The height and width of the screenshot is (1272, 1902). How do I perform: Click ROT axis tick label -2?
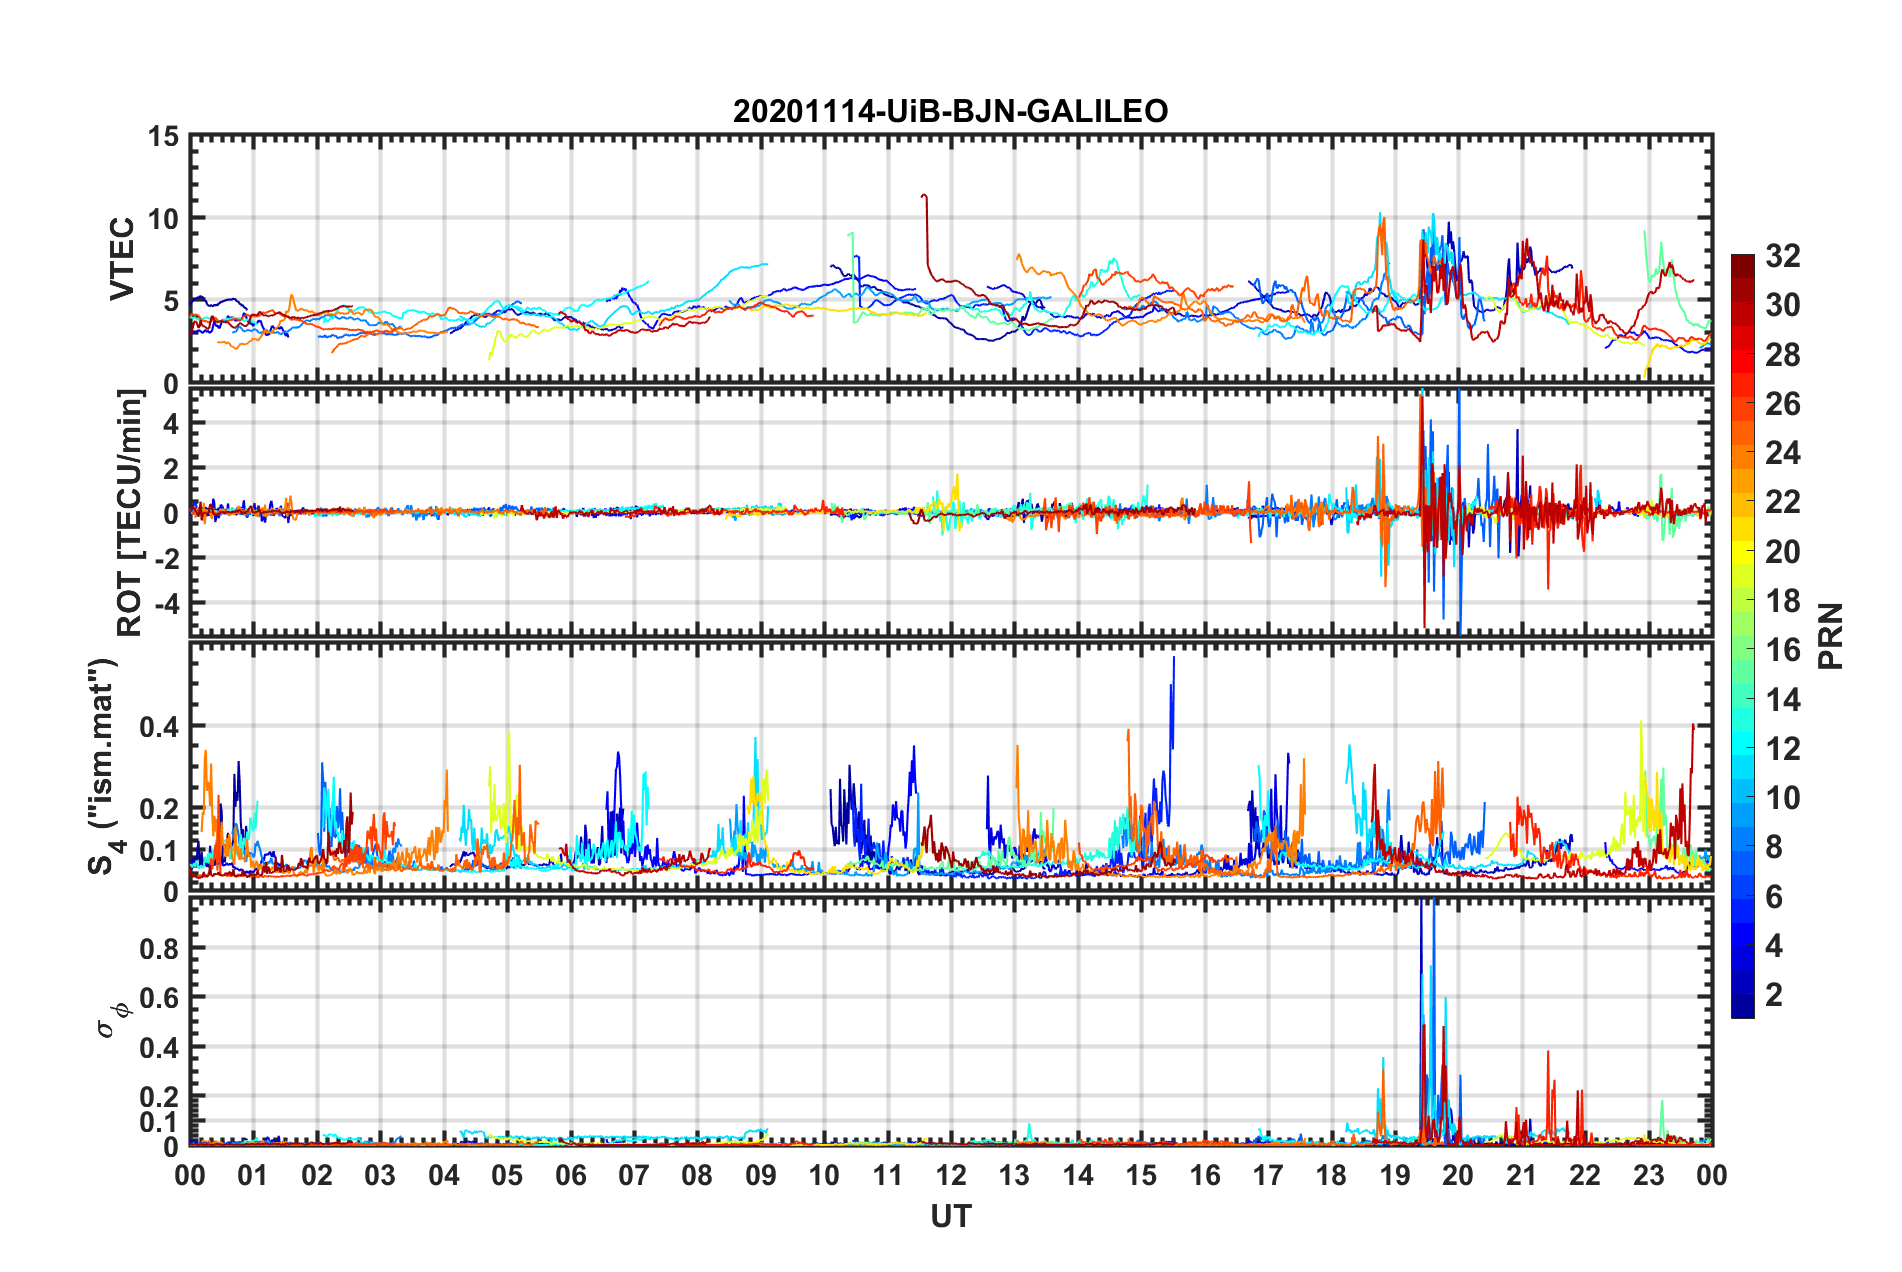pyautogui.click(x=167, y=558)
